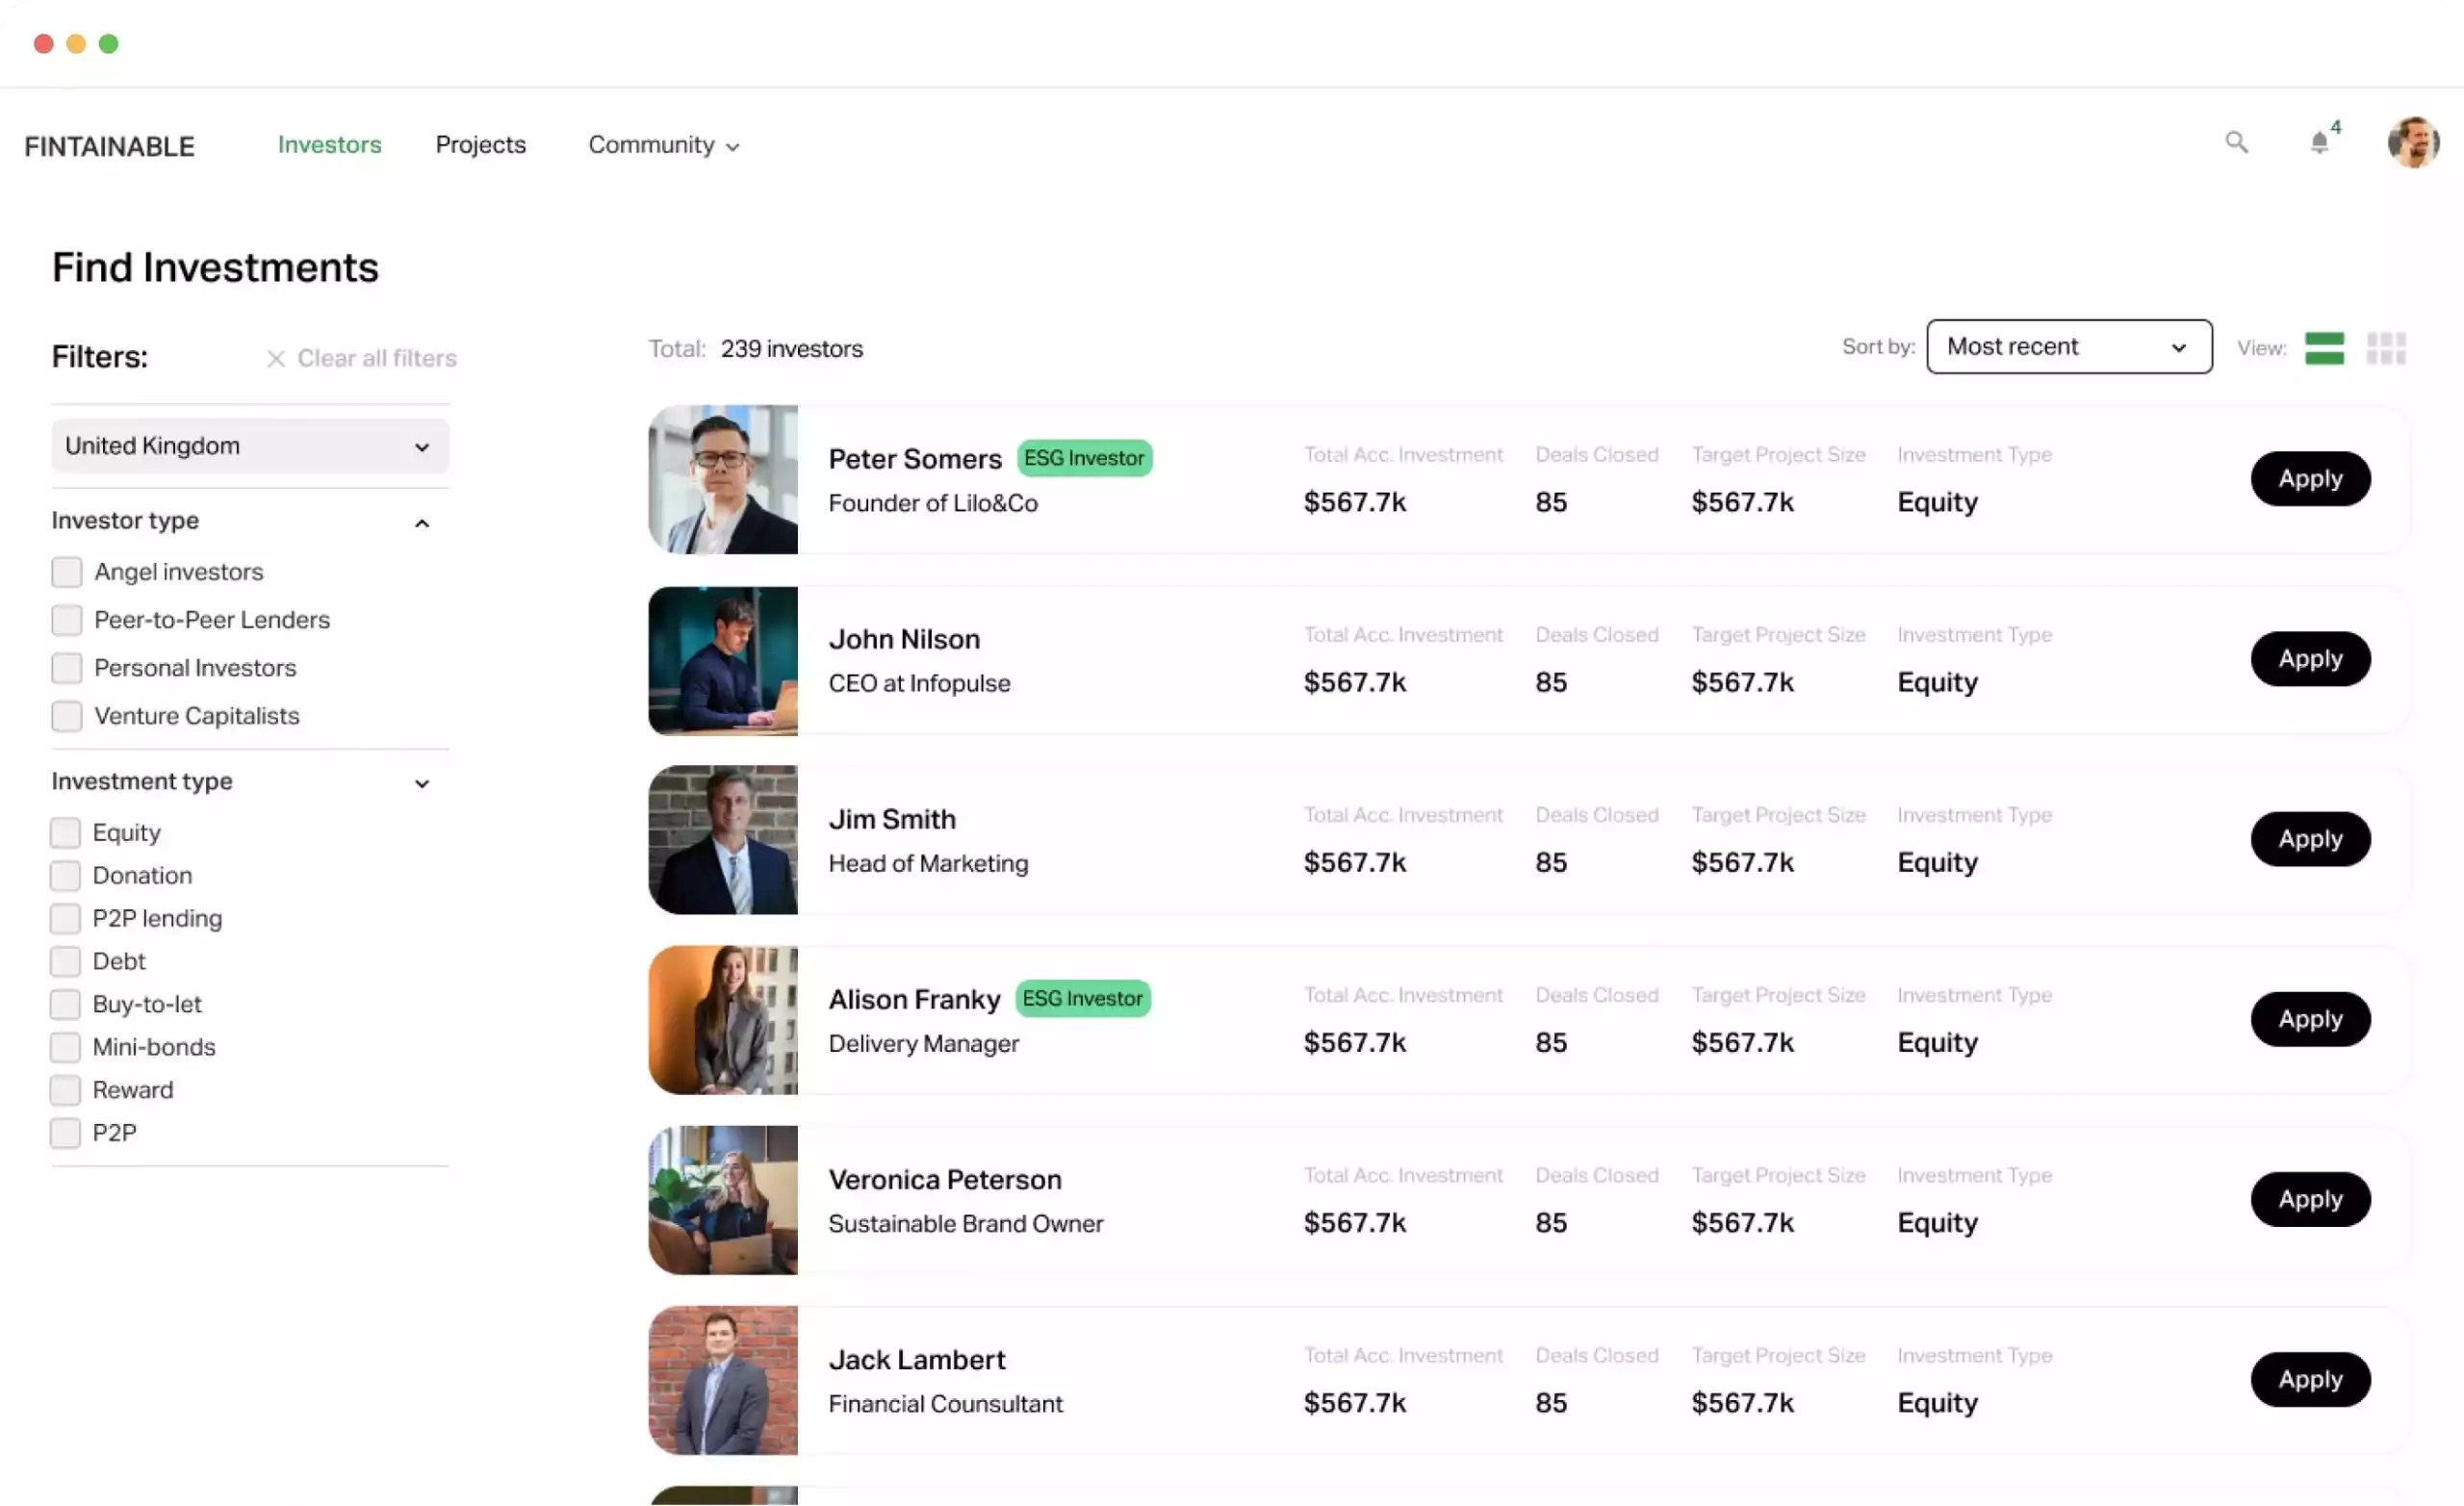Click the name John Nilson
Image resolution: width=2464 pixels, height=1506 pixels.
(x=904, y=639)
